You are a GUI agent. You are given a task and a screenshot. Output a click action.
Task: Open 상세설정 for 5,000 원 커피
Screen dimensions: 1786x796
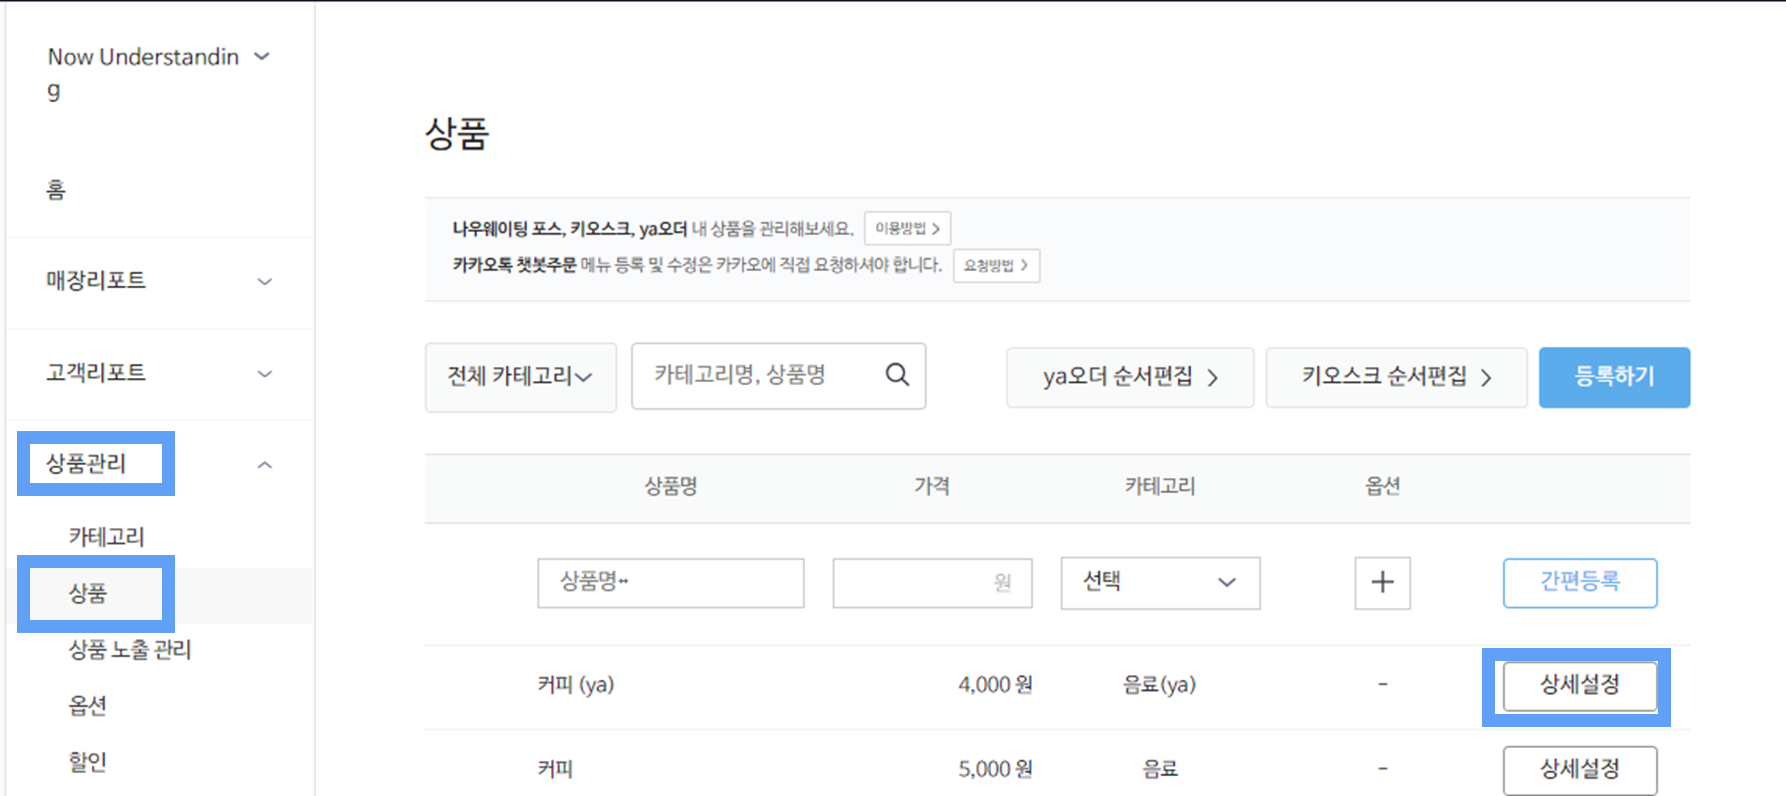tap(1580, 769)
